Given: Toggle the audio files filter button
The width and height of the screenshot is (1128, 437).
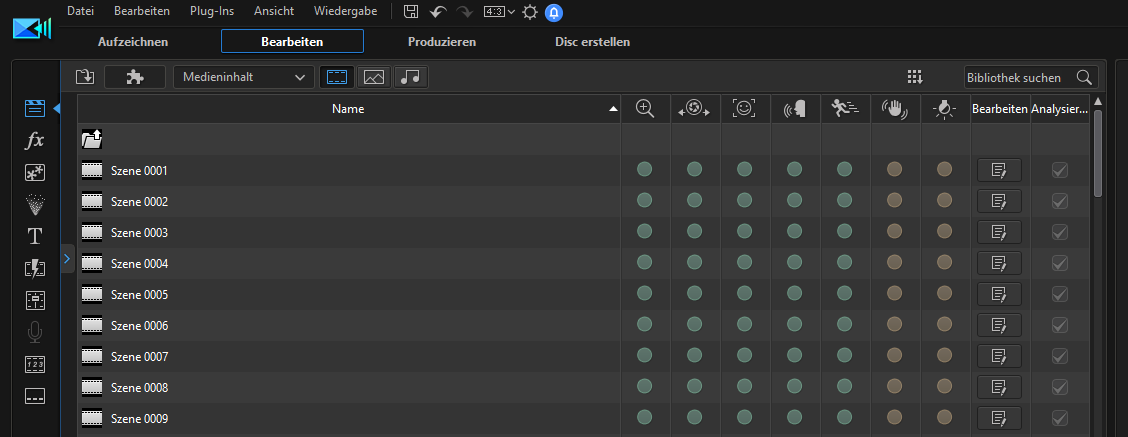Looking at the screenshot, I should 410,77.
